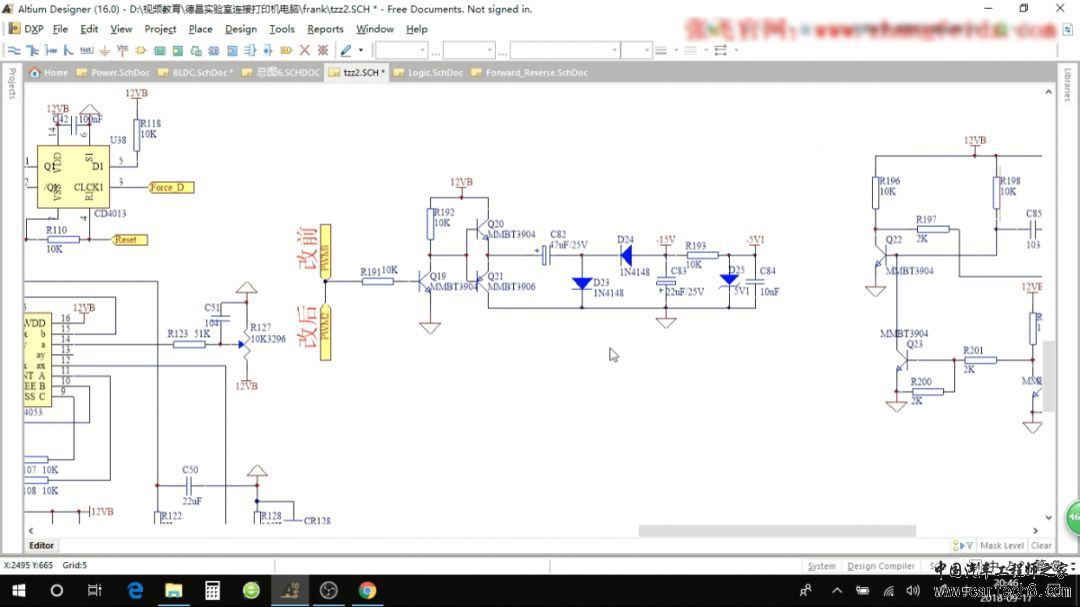Open the highlight pen color dropdown arrow
The width and height of the screenshot is (1080, 607).
[x=361, y=50]
